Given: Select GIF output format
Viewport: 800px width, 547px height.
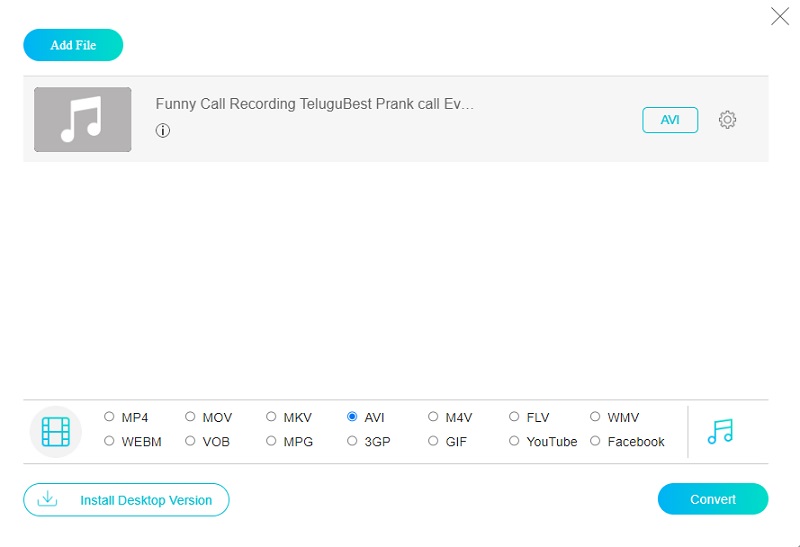Looking at the screenshot, I should (x=433, y=441).
